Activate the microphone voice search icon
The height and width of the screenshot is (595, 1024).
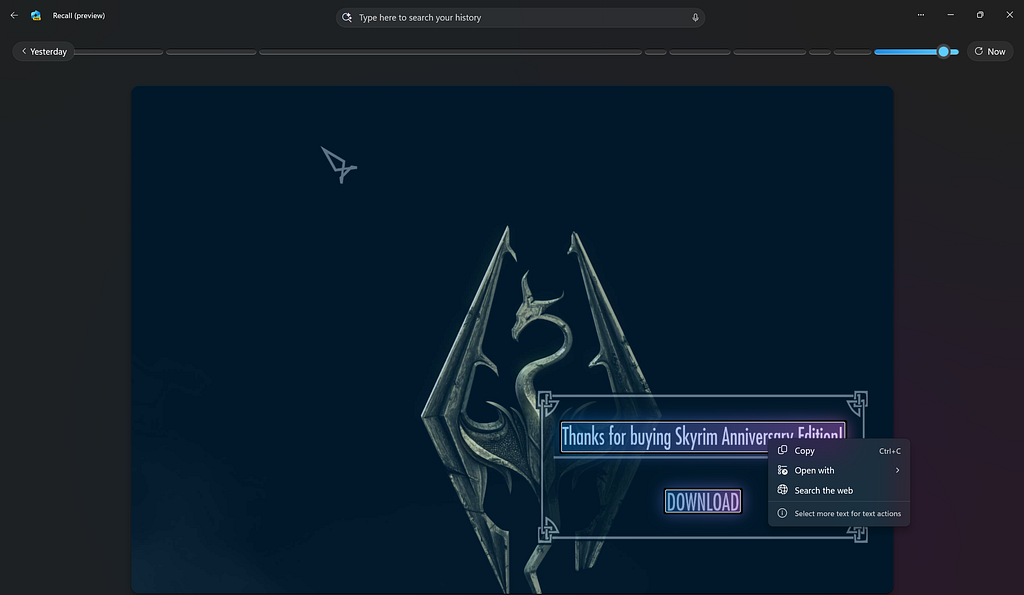[x=695, y=18]
